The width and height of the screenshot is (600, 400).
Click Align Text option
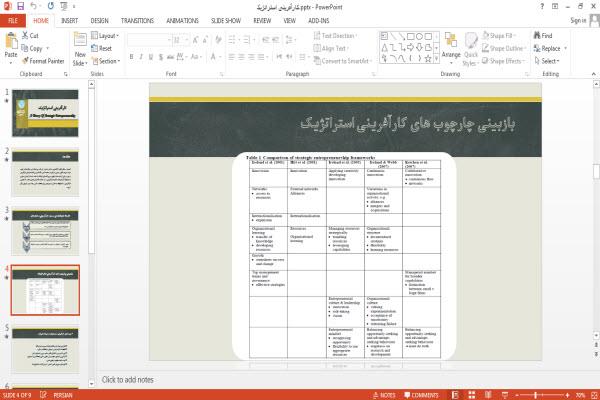(x=331, y=48)
